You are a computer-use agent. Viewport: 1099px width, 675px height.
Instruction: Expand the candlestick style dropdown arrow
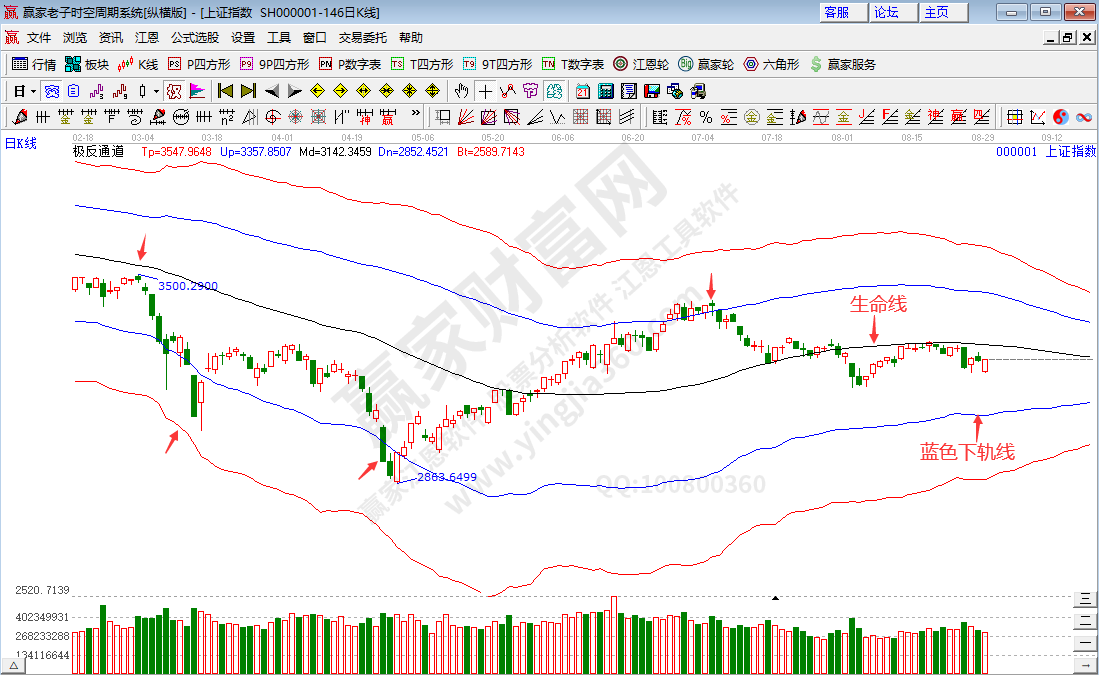click(x=156, y=90)
